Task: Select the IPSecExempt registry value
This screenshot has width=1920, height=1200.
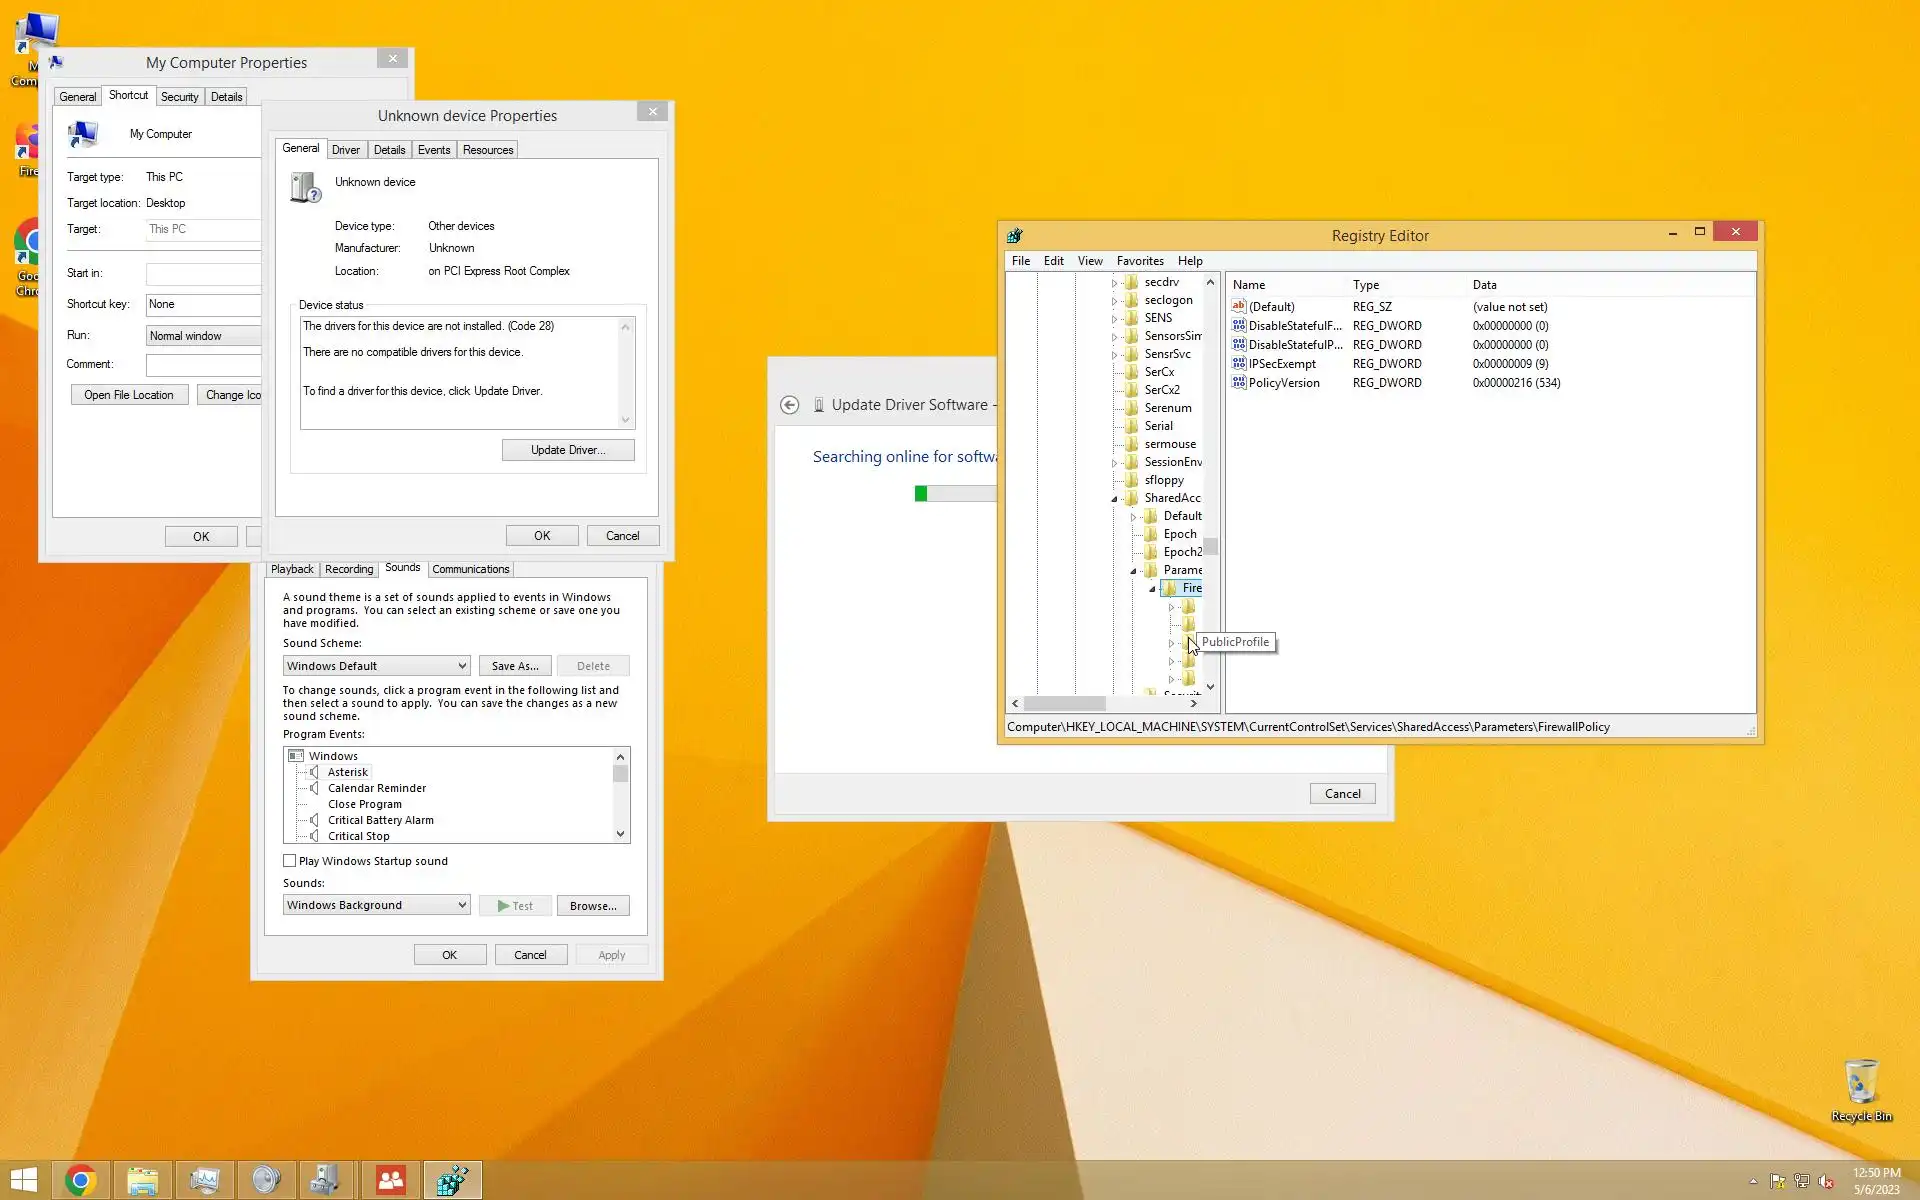Action: (1281, 364)
